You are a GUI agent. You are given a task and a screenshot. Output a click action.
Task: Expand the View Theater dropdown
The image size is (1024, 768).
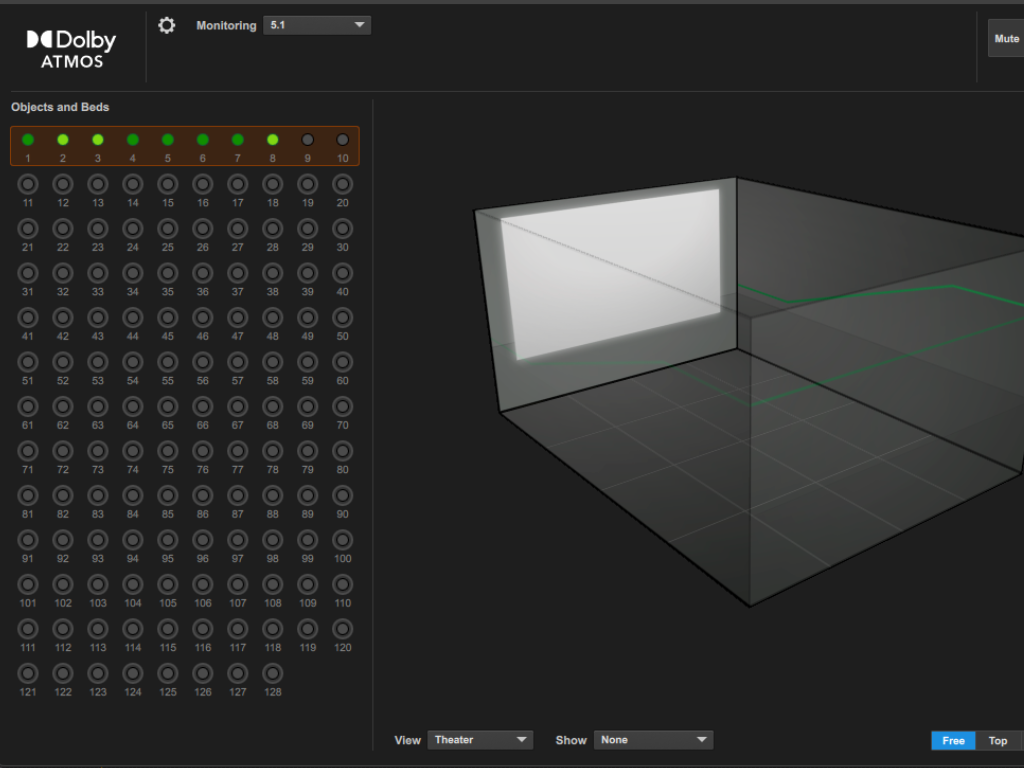click(480, 740)
